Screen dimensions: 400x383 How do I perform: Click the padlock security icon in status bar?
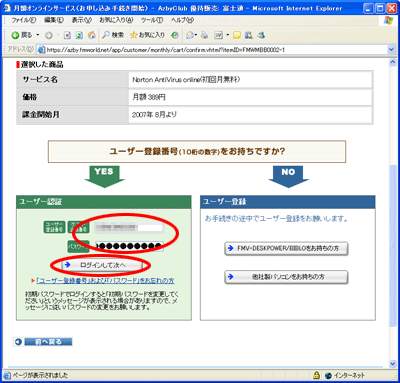(x=316, y=375)
